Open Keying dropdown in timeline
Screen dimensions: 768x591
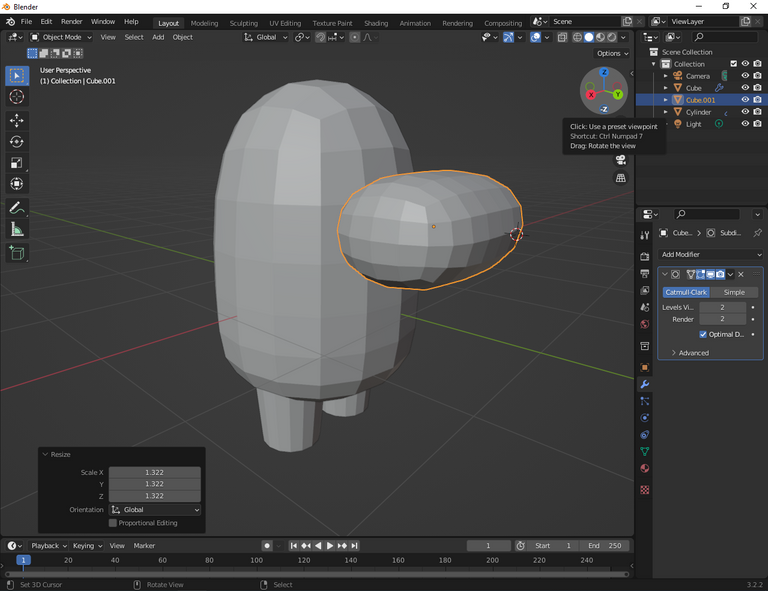point(87,546)
